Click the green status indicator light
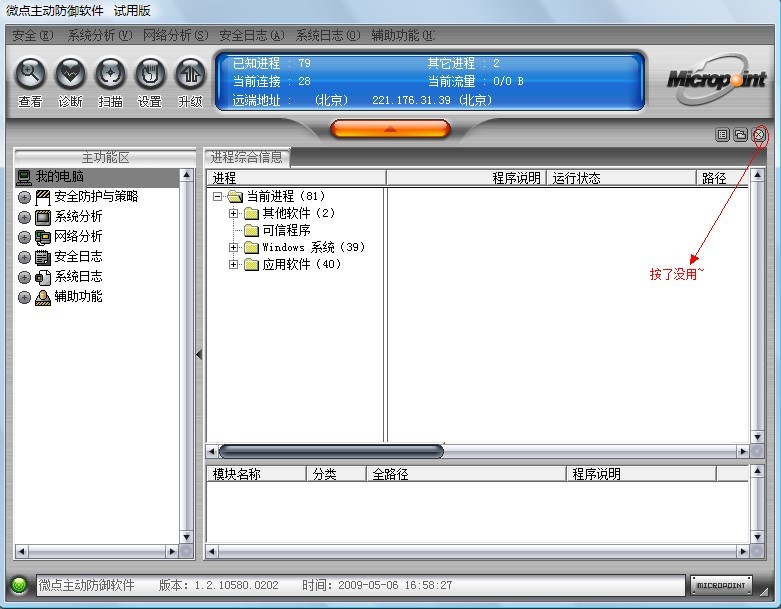The width and height of the screenshot is (781, 609). point(19,585)
